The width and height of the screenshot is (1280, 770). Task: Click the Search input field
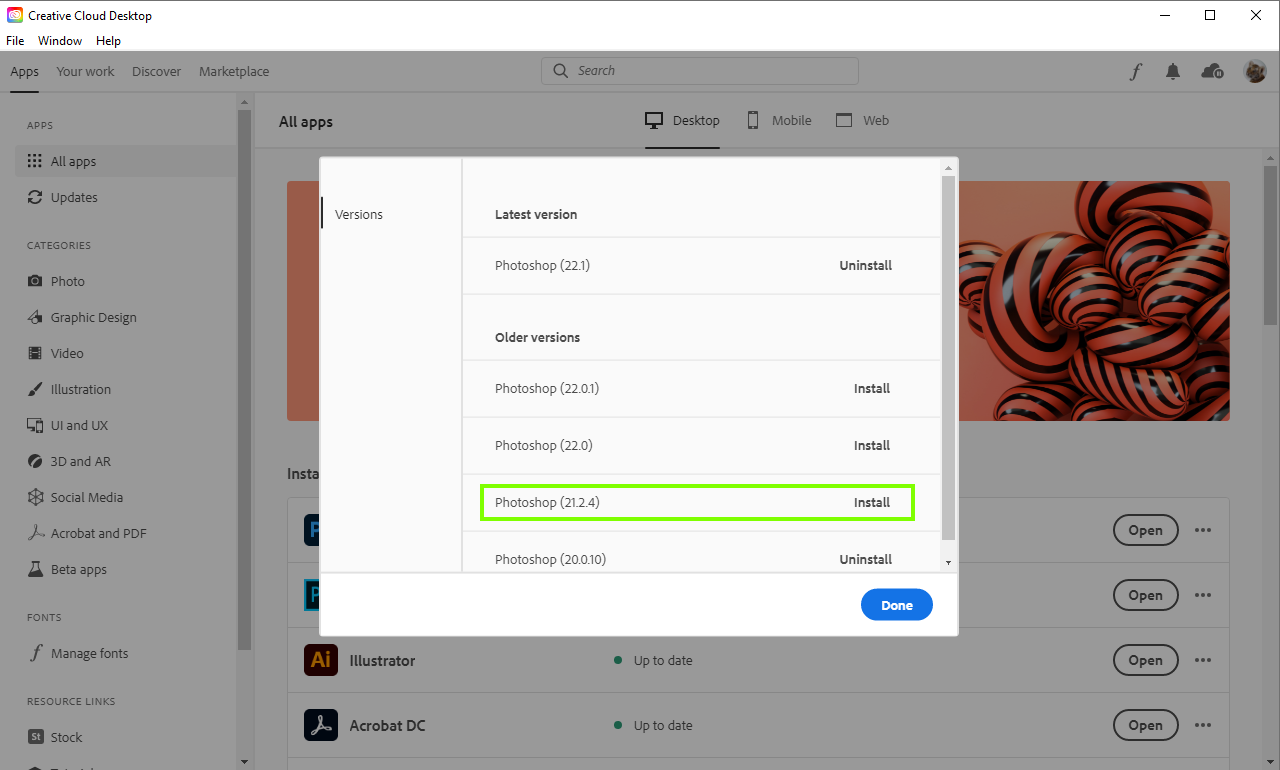(700, 71)
